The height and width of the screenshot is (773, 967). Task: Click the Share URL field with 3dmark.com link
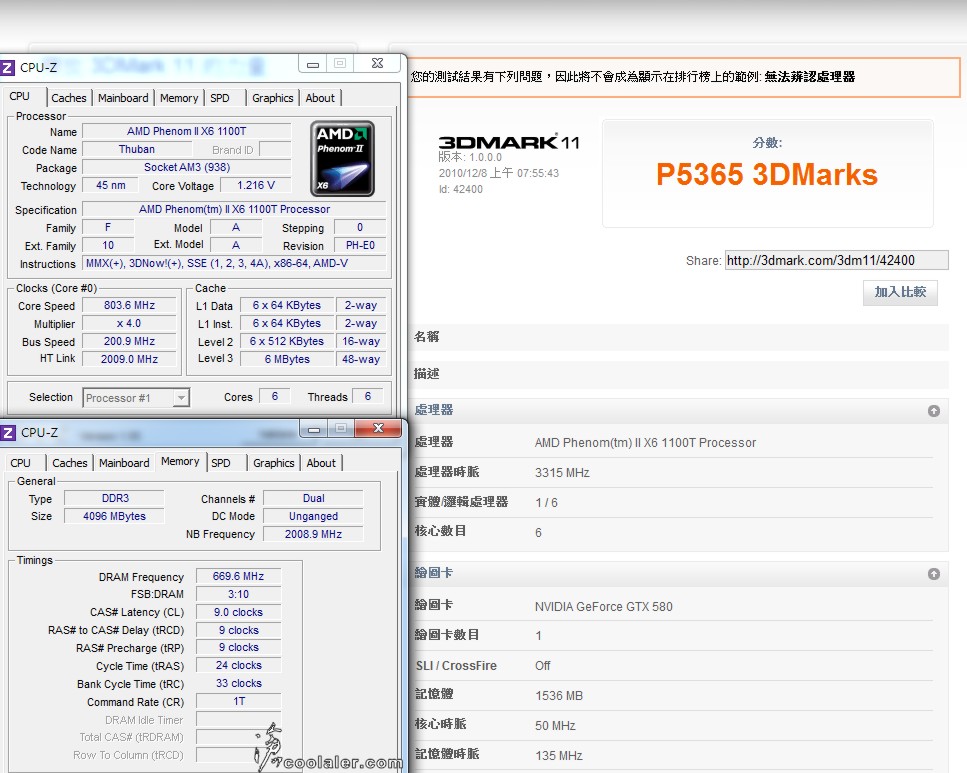click(837, 260)
